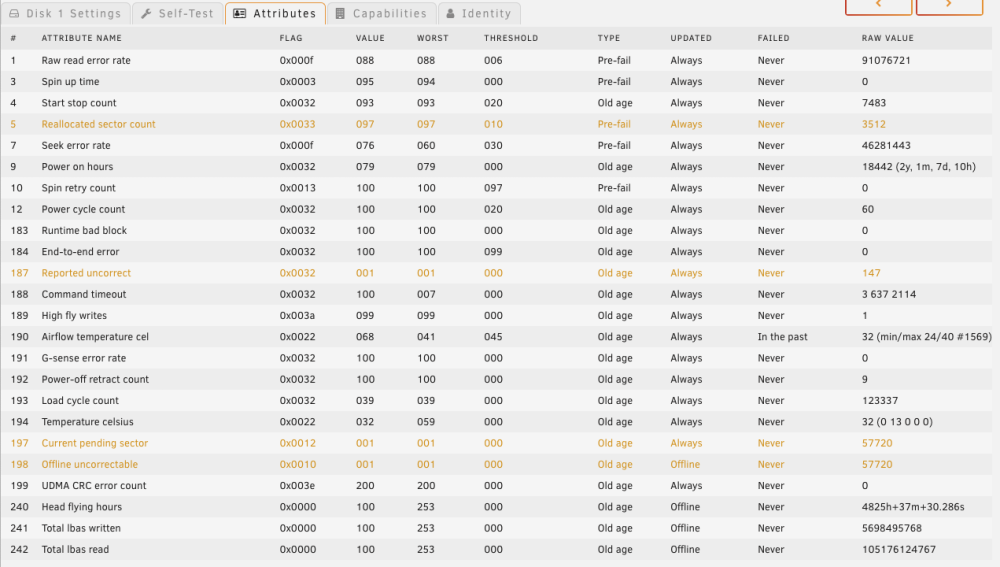Click the THRESHOLD column header
The height and width of the screenshot is (567, 1000).
pos(511,38)
